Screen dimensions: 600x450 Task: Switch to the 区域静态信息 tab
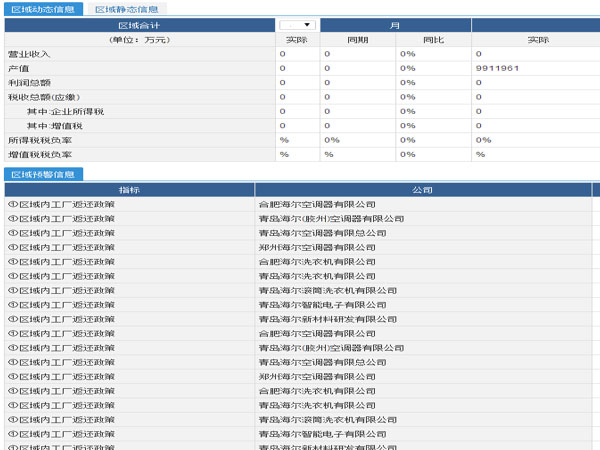click(x=127, y=9)
